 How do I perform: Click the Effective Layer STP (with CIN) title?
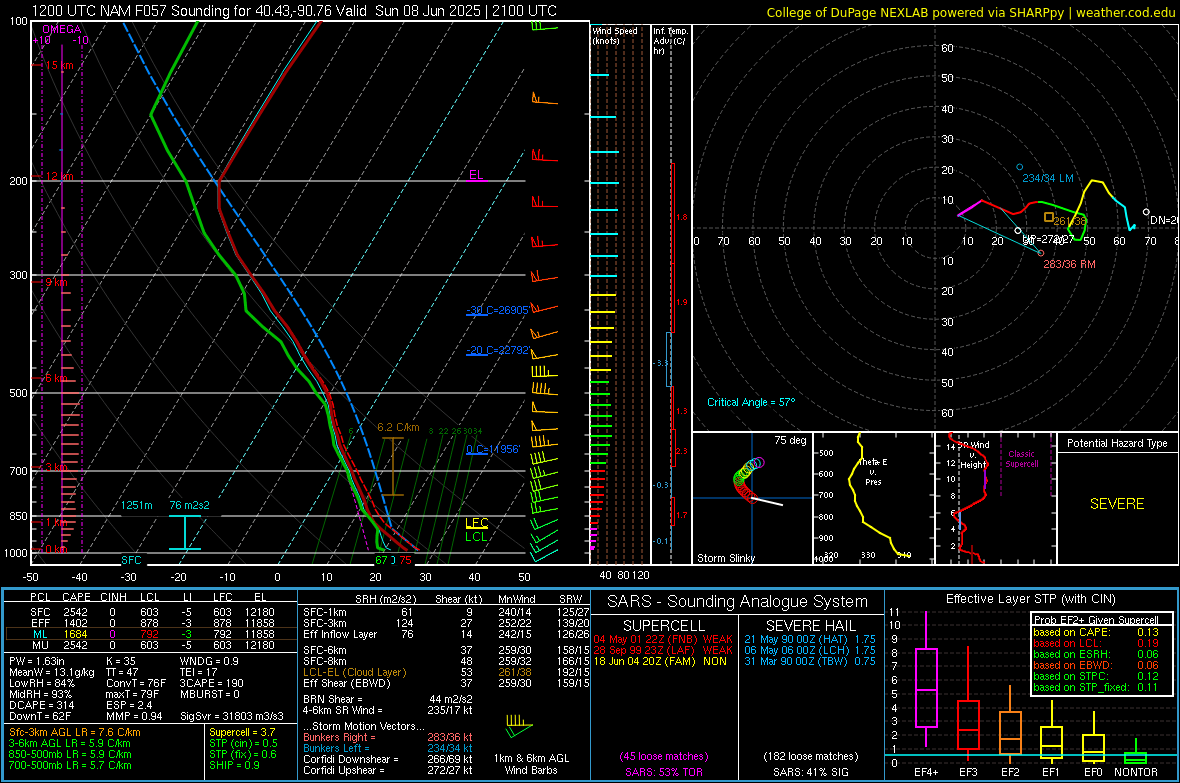click(1031, 599)
